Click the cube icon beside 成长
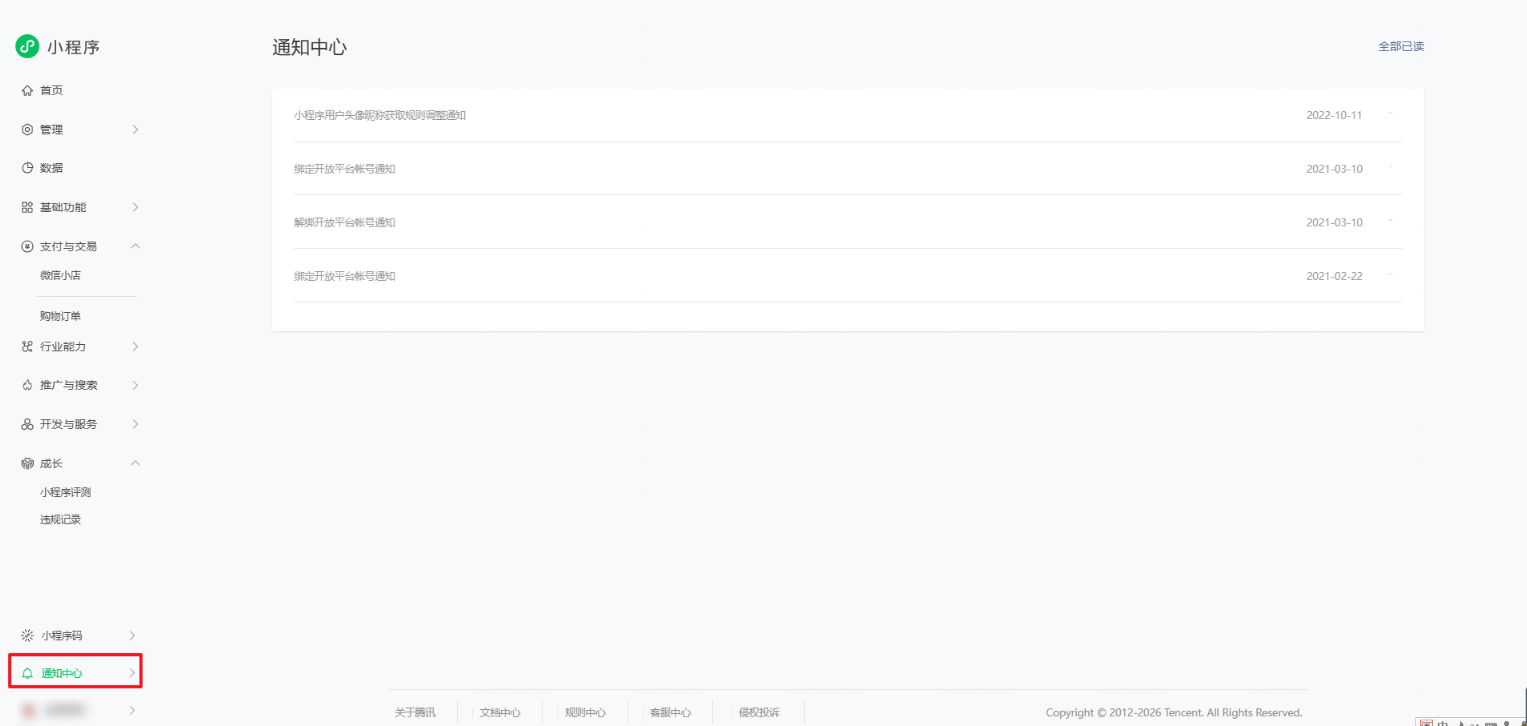1527x726 pixels. [27, 463]
